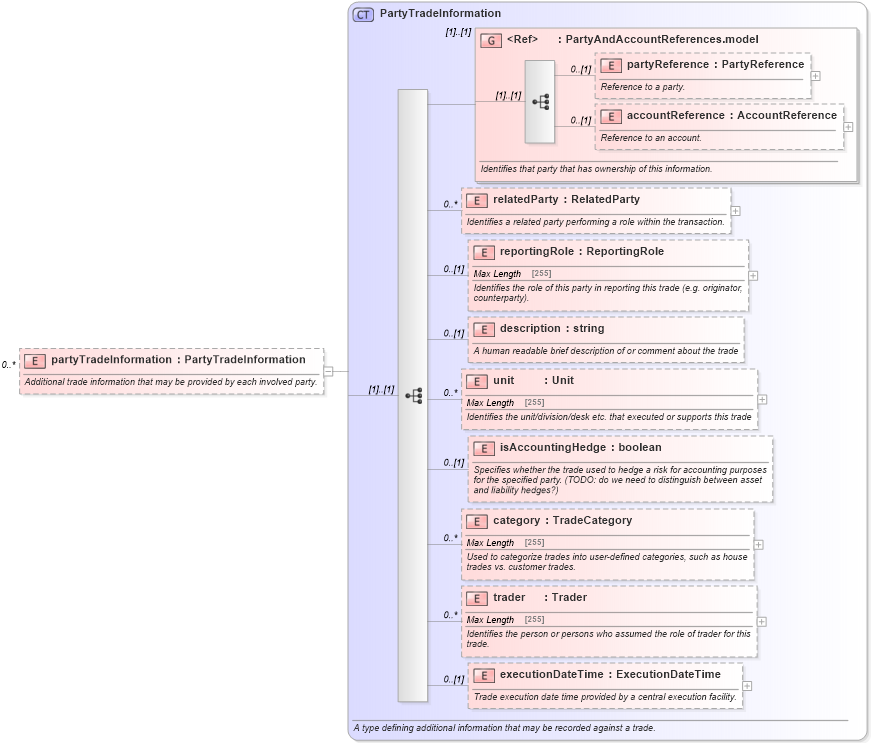Click the 'executionDateTime : ExecutionDateTime' label
This screenshot has height=743, width=871.
pos(610,675)
